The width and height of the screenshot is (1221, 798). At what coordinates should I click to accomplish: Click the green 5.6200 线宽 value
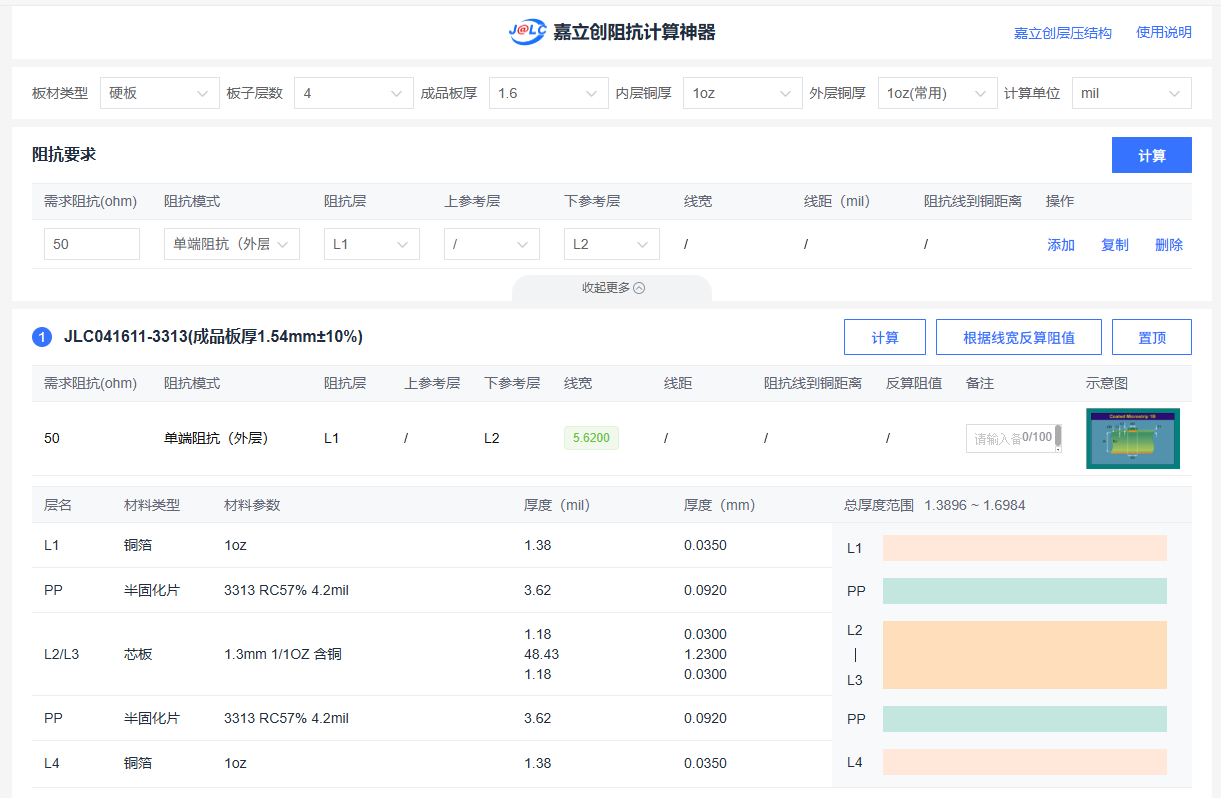coord(592,438)
